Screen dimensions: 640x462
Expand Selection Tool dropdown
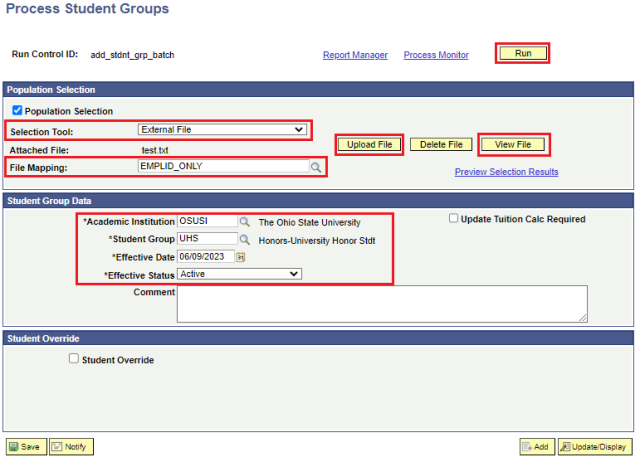[222, 129]
